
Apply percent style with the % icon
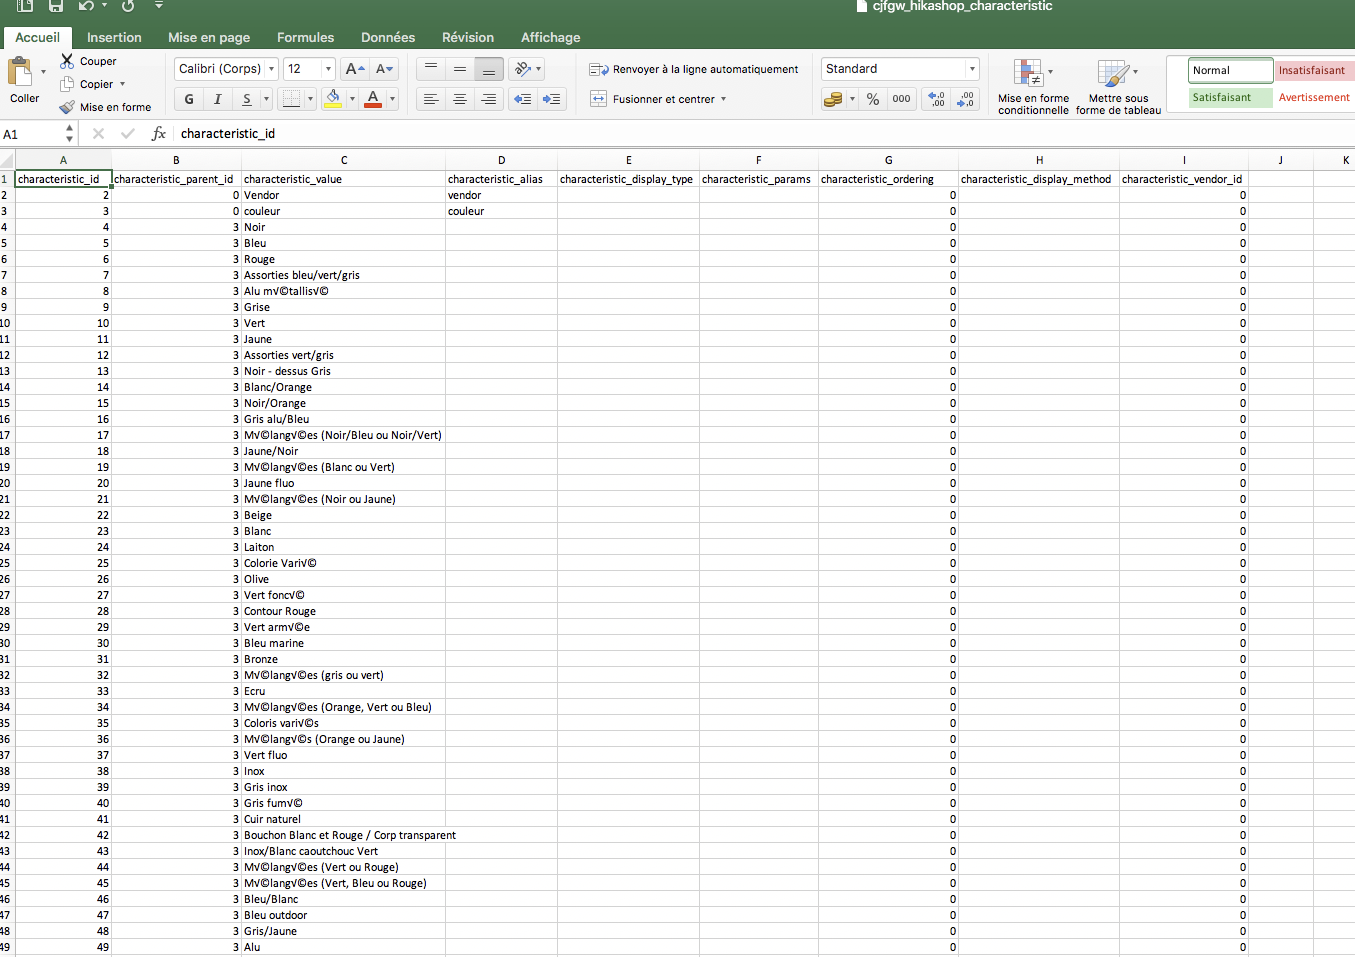pos(873,99)
